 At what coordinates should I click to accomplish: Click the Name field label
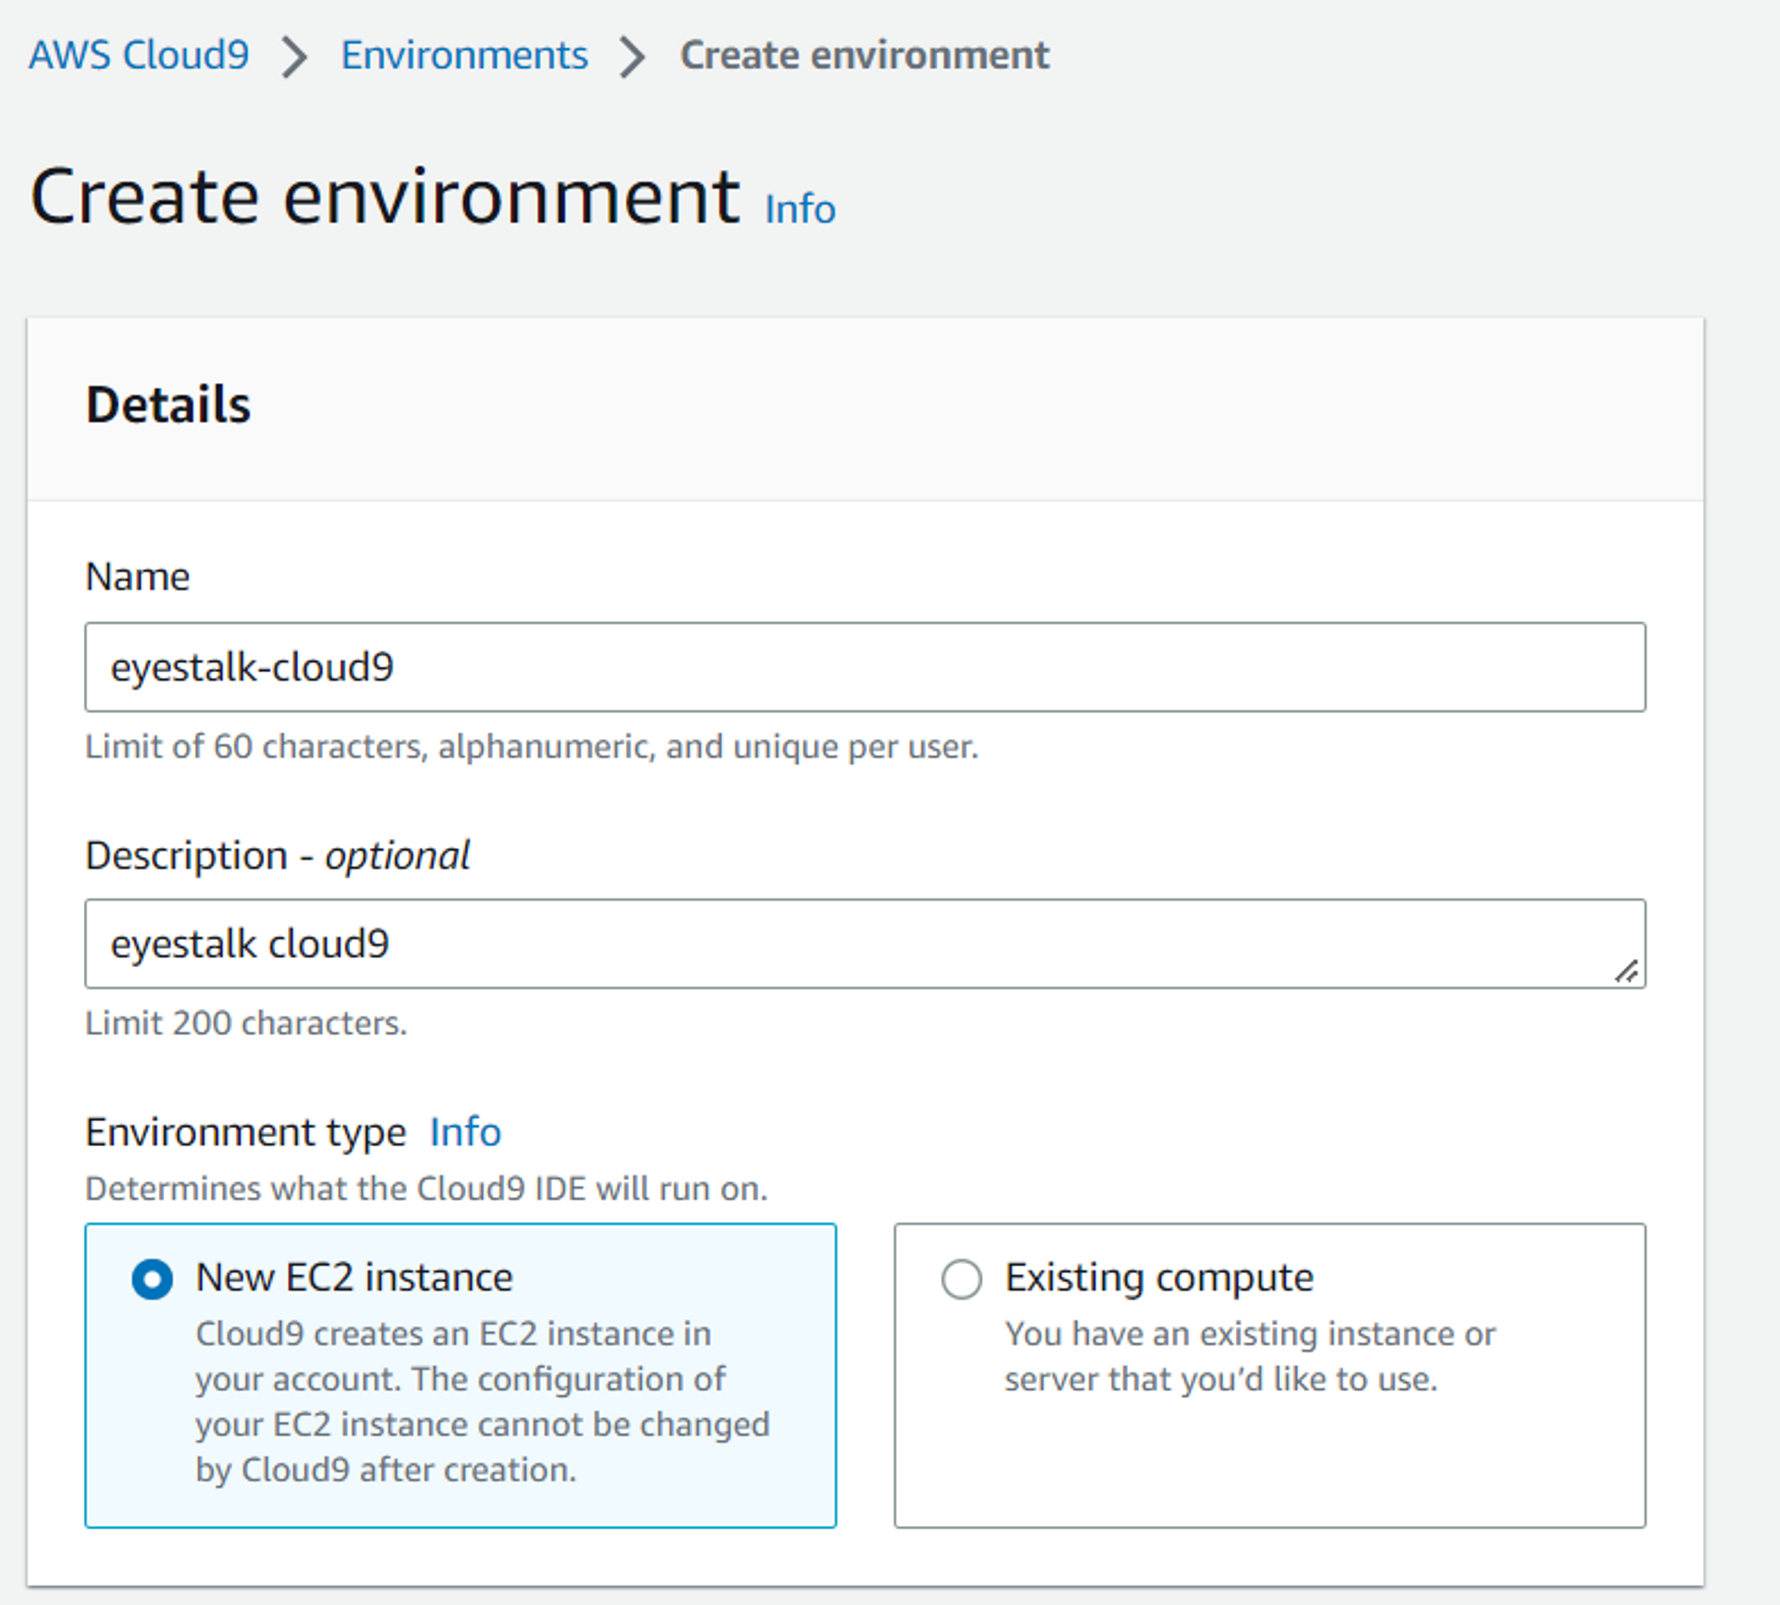point(138,577)
